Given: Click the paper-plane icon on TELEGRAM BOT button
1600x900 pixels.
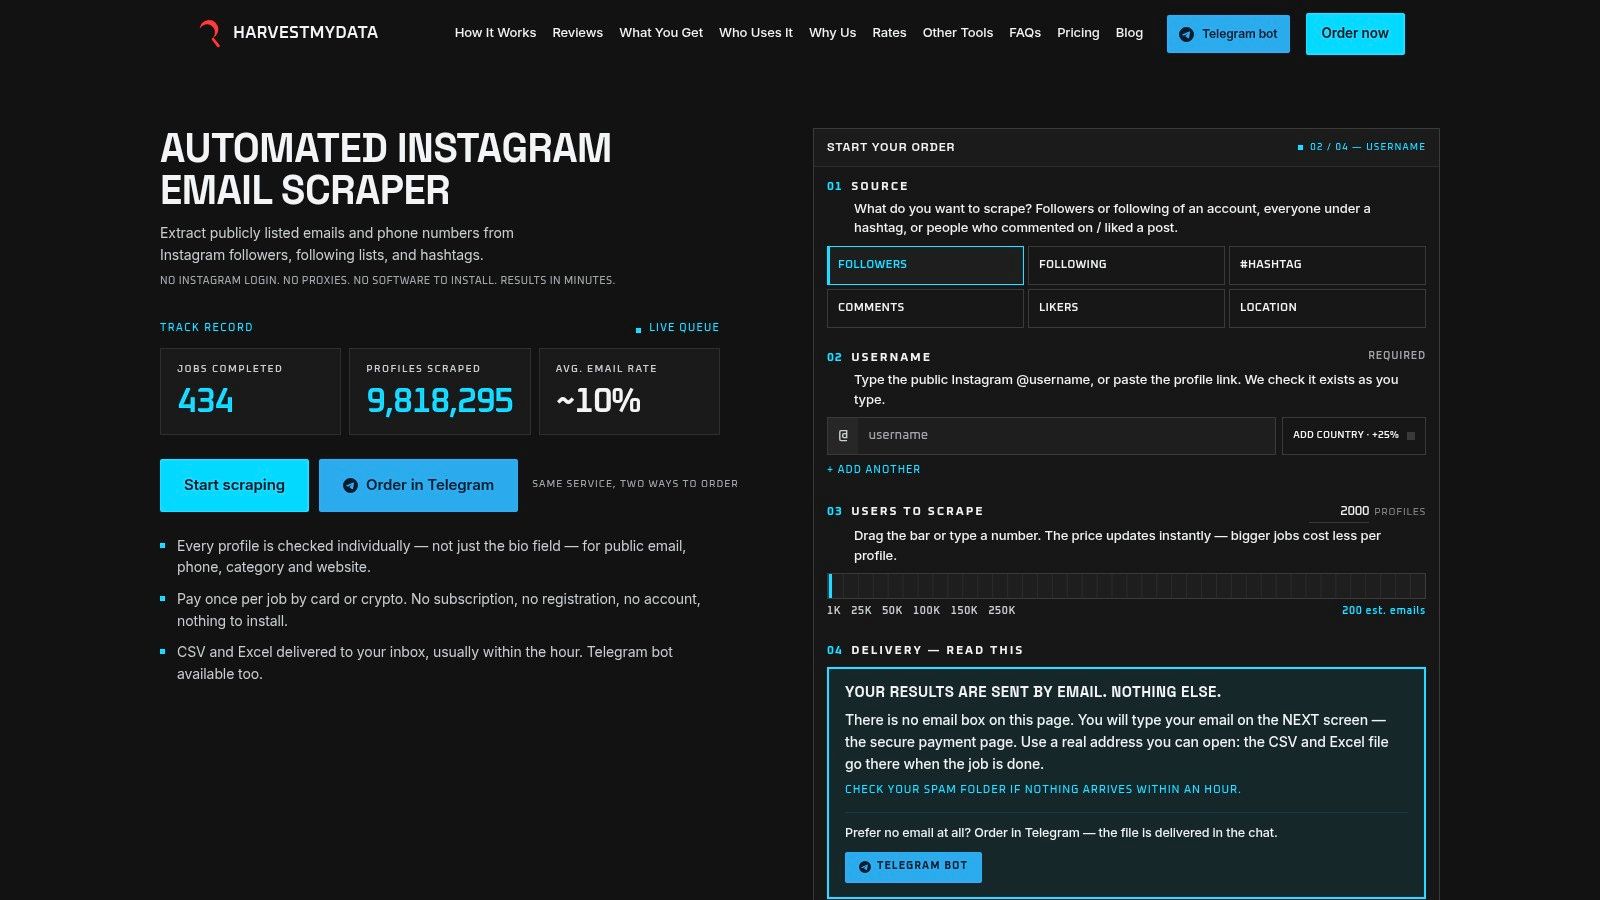Looking at the screenshot, I should click(865, 867).
